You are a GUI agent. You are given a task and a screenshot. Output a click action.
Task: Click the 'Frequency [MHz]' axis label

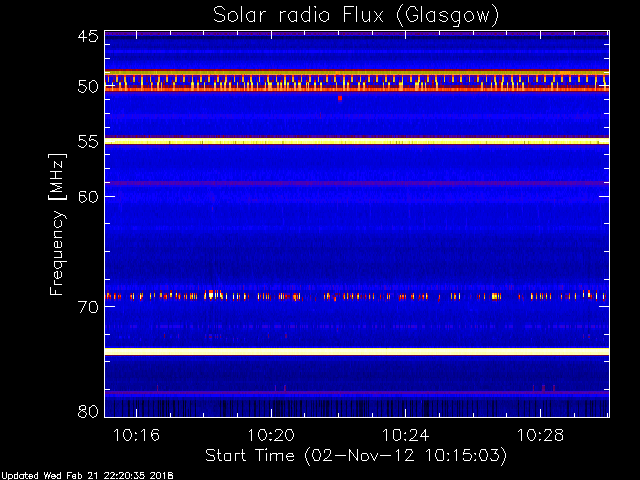[x=57, y=224]
